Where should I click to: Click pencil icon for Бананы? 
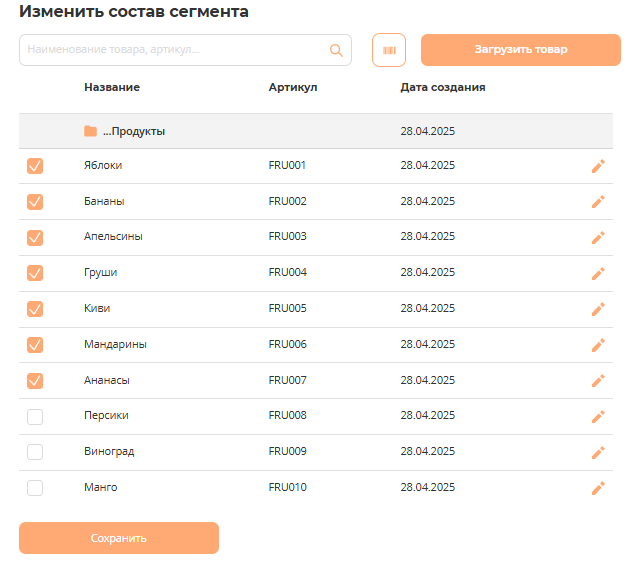point(598,202)
